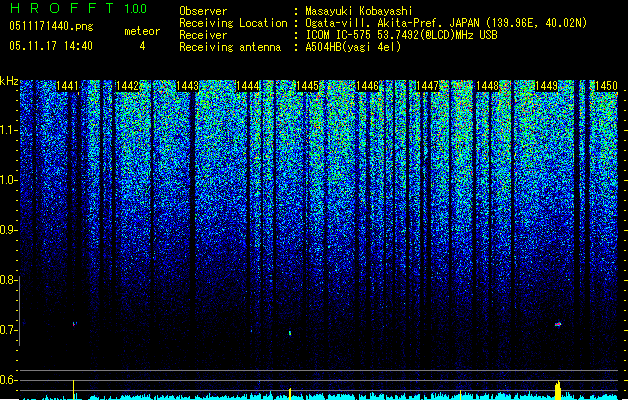
Task: Click the kHz axis unit label
Action: click(9, 81)
